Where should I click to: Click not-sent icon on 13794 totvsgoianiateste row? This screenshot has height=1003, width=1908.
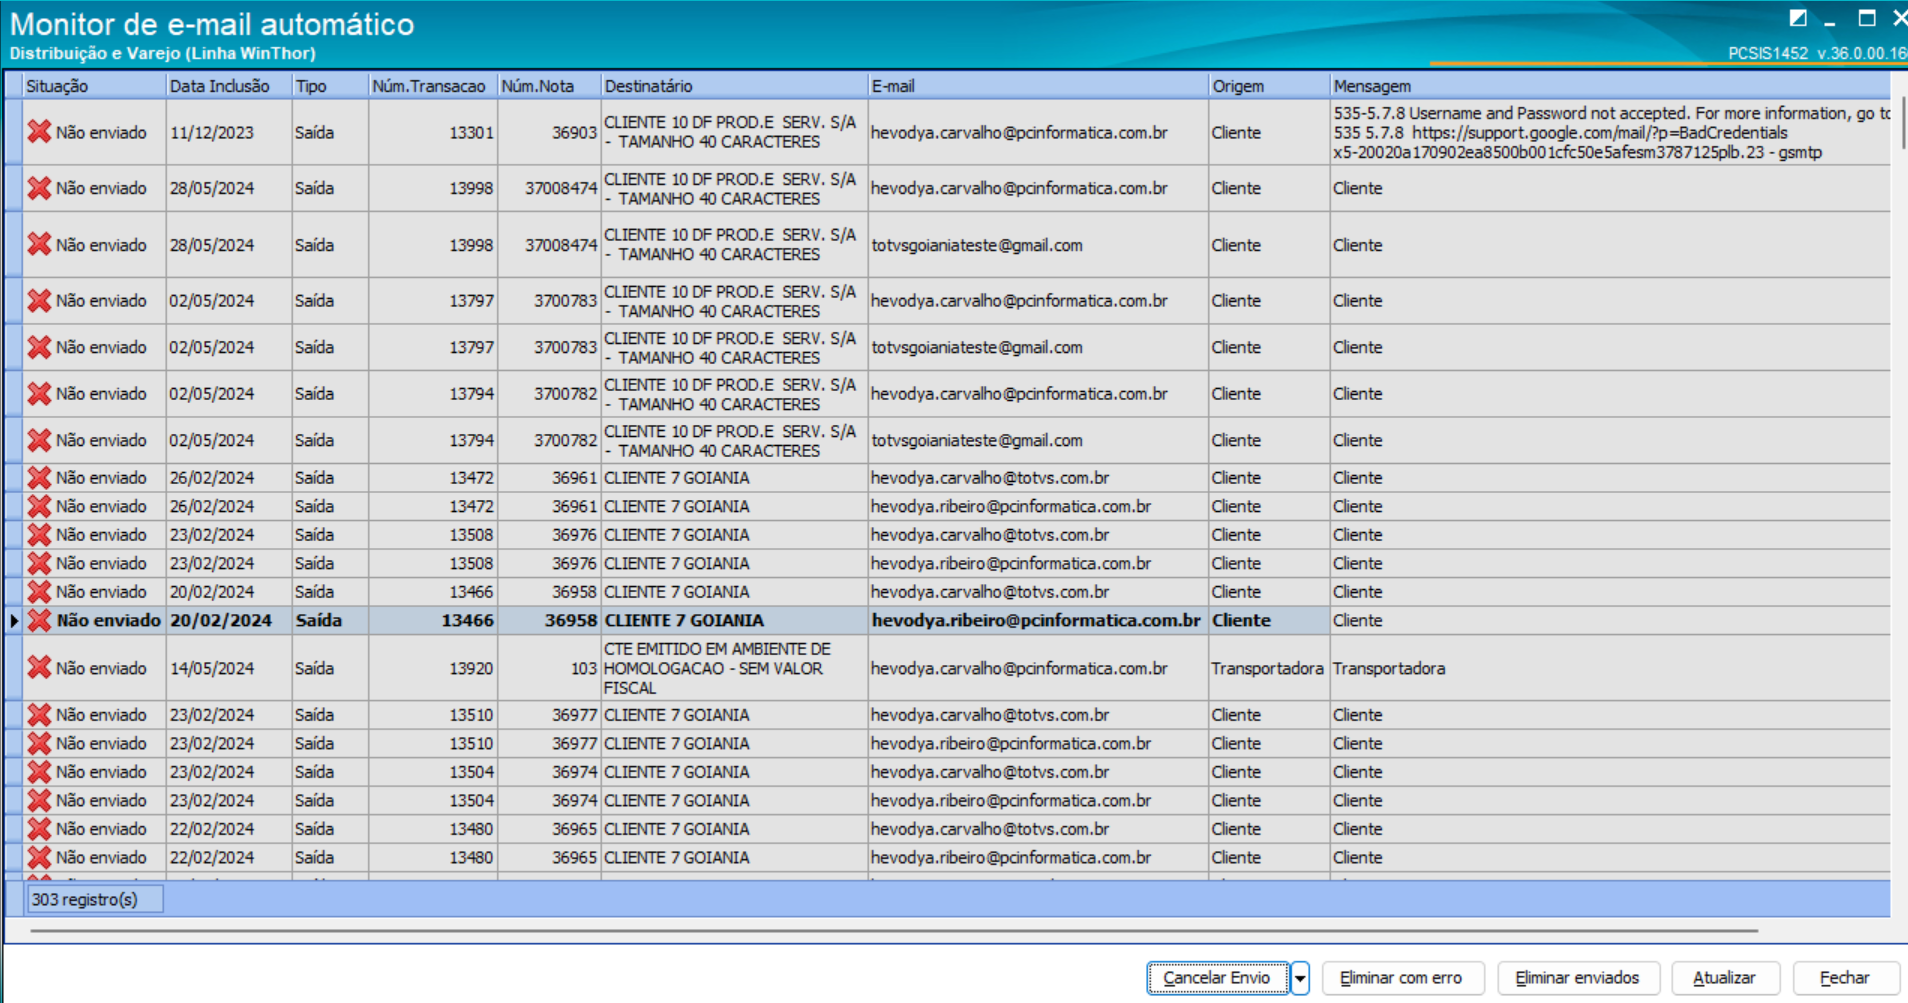(39, 440)
